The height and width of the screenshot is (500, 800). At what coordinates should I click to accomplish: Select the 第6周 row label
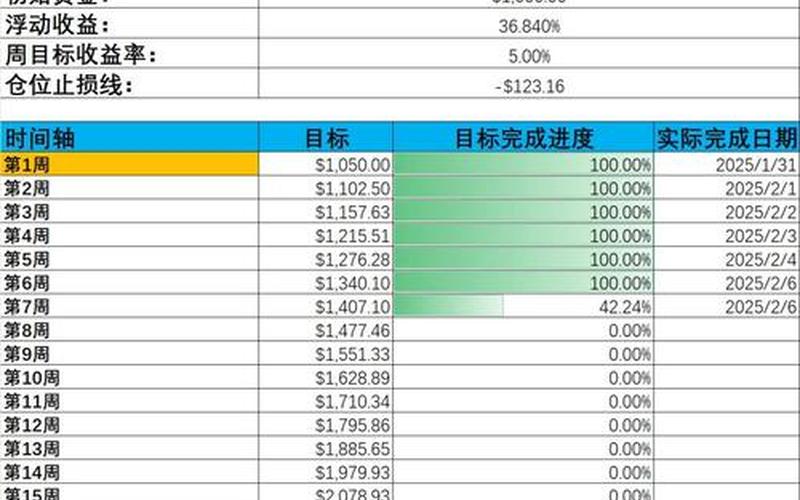click(130, 282)
